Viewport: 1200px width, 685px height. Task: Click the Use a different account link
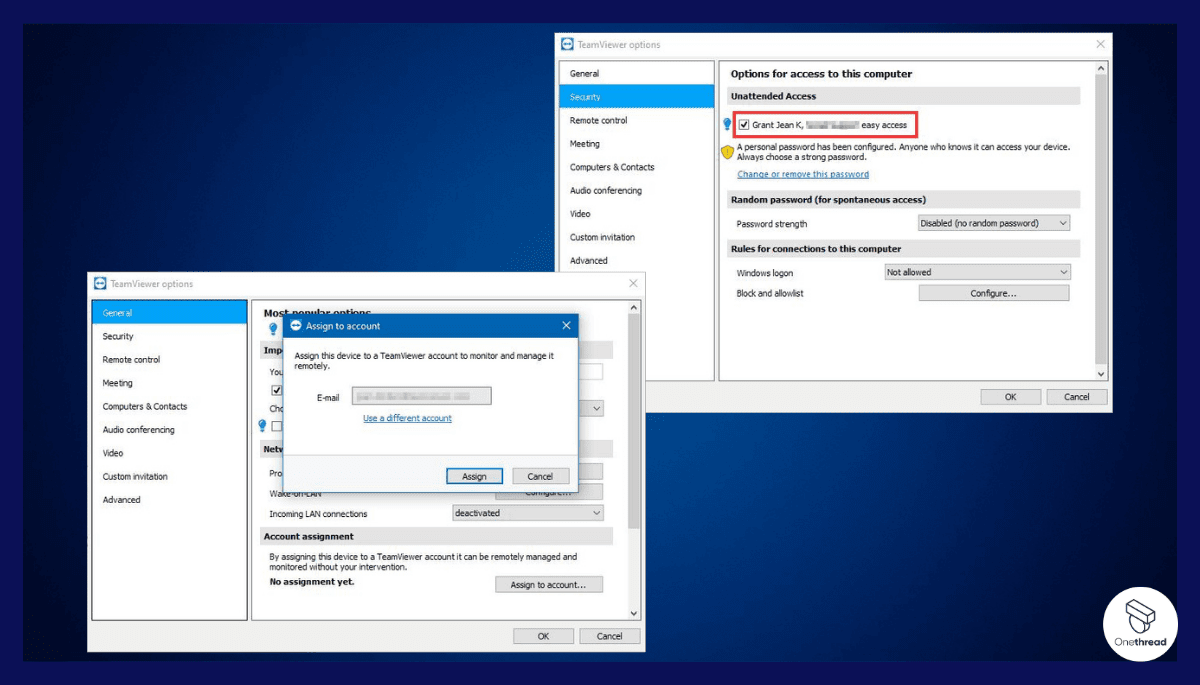407,418
